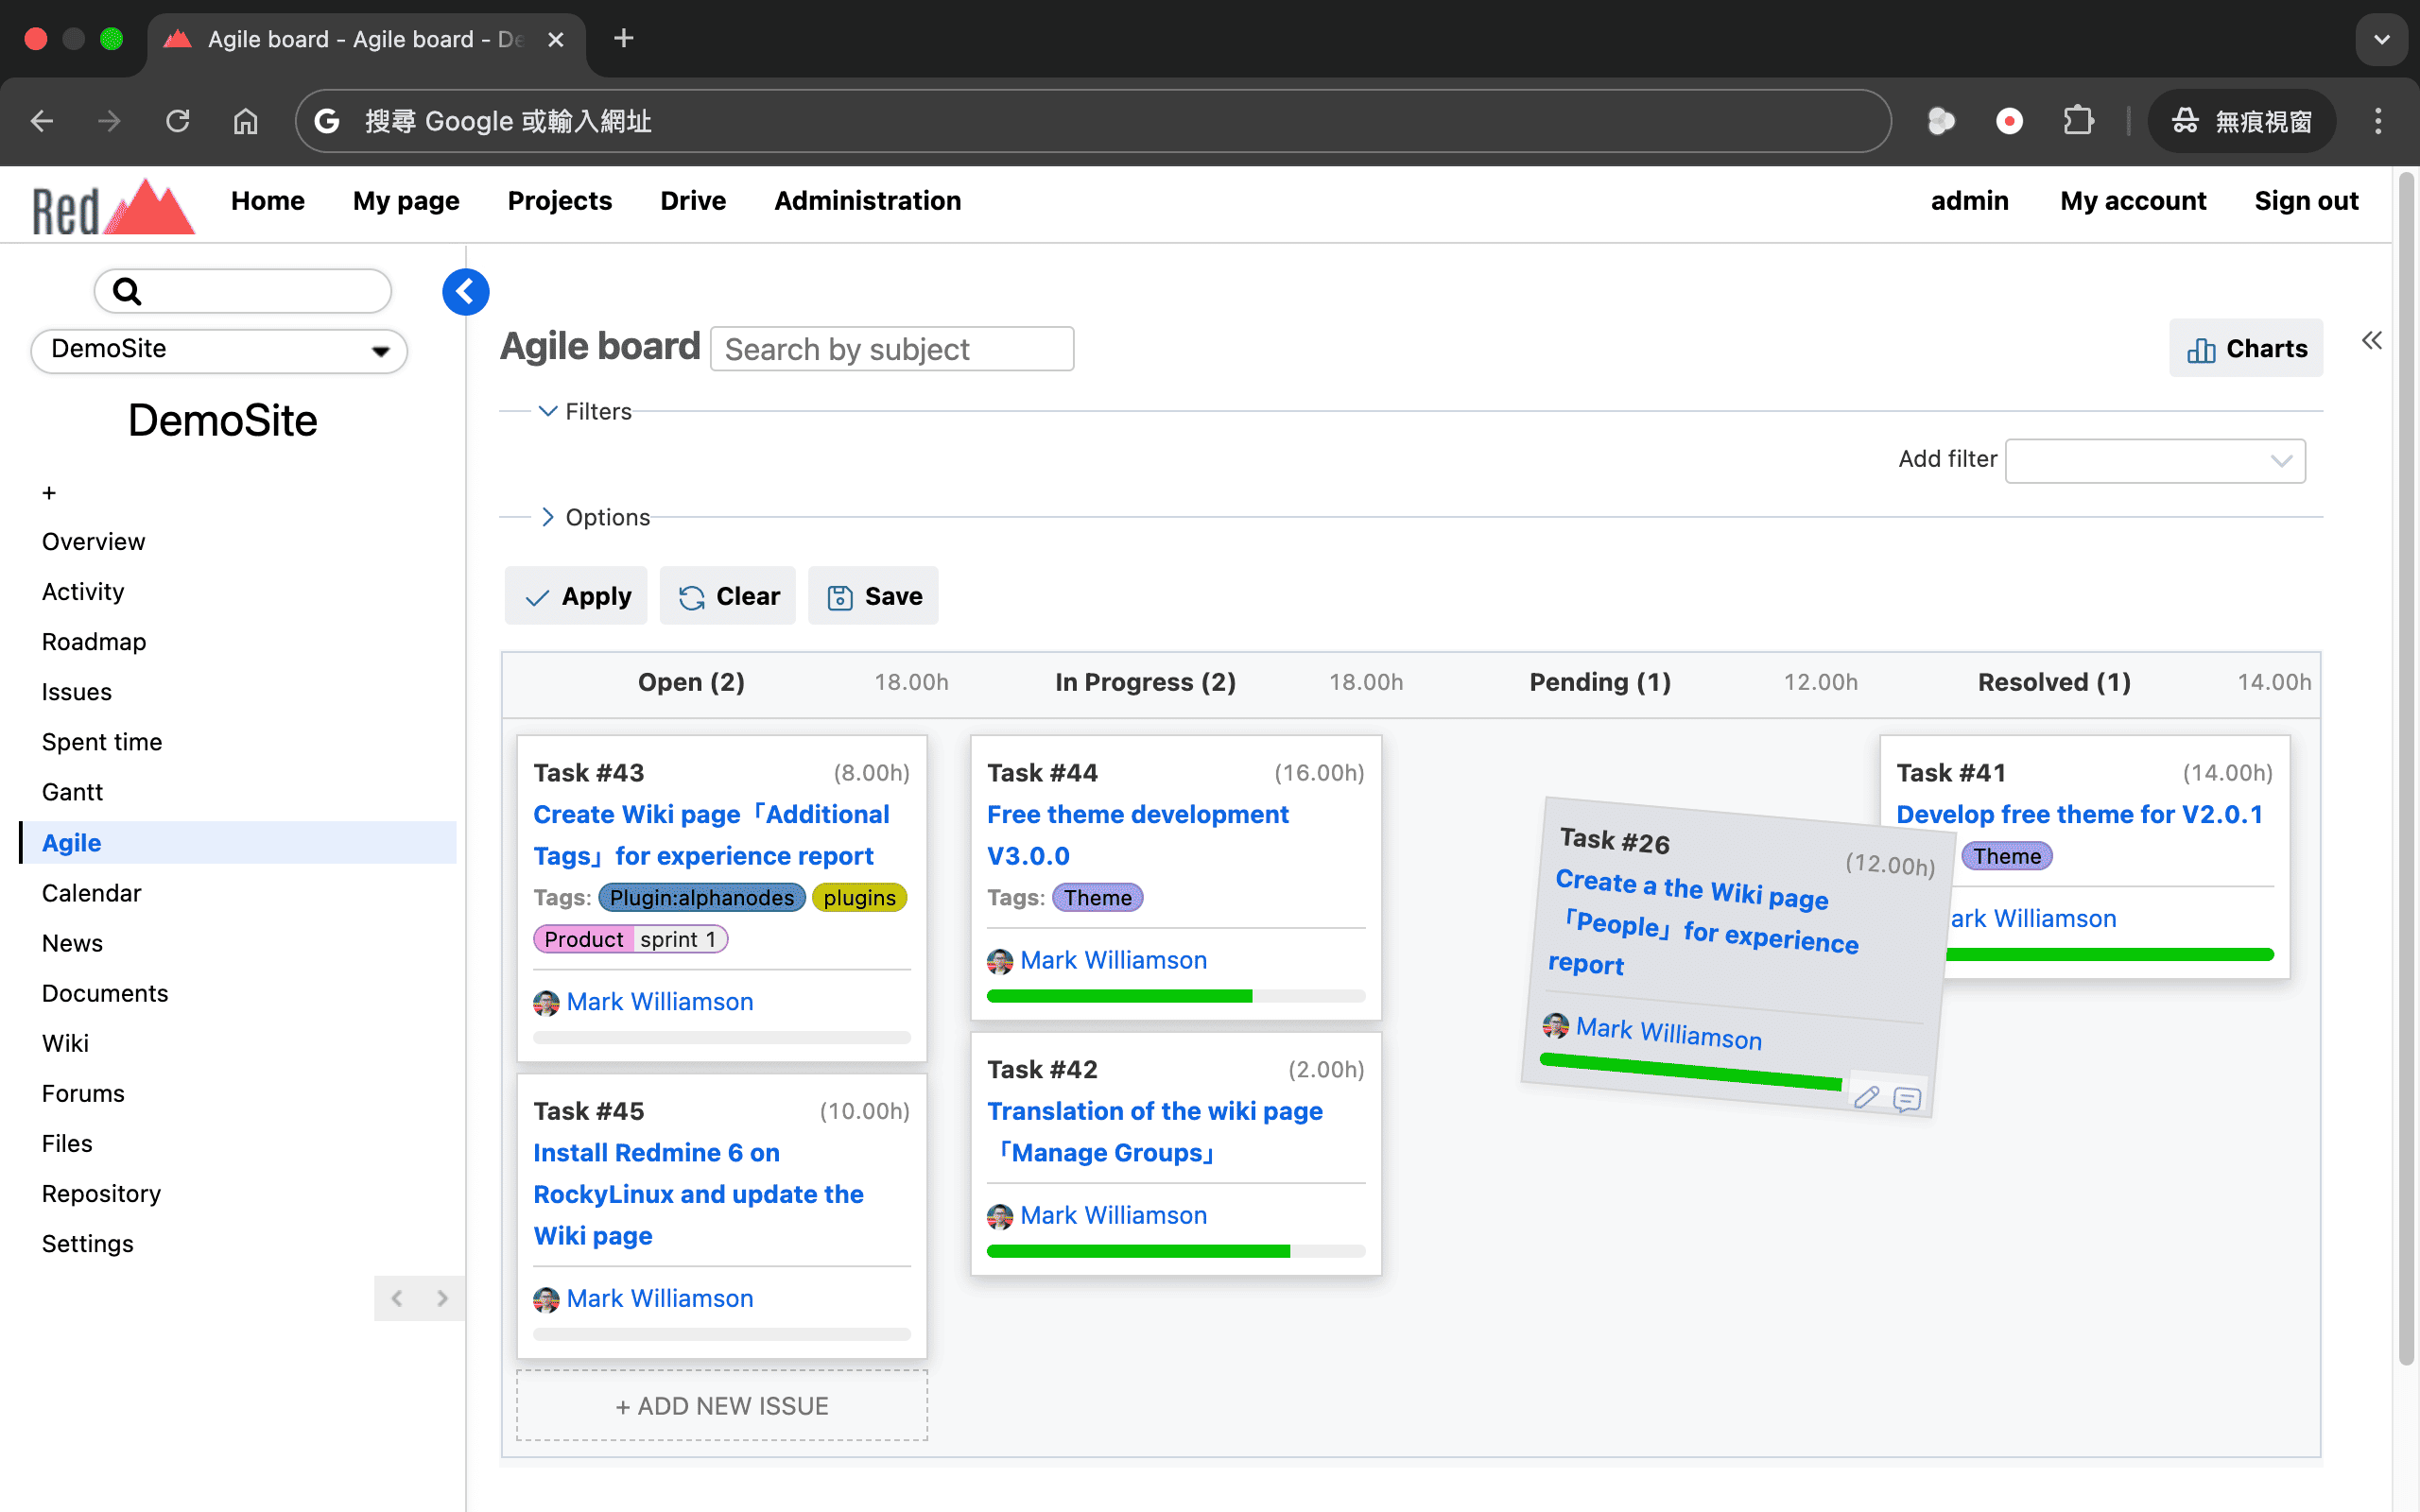Click Mark Williamson's avatar on Task #44

[999, 961]
